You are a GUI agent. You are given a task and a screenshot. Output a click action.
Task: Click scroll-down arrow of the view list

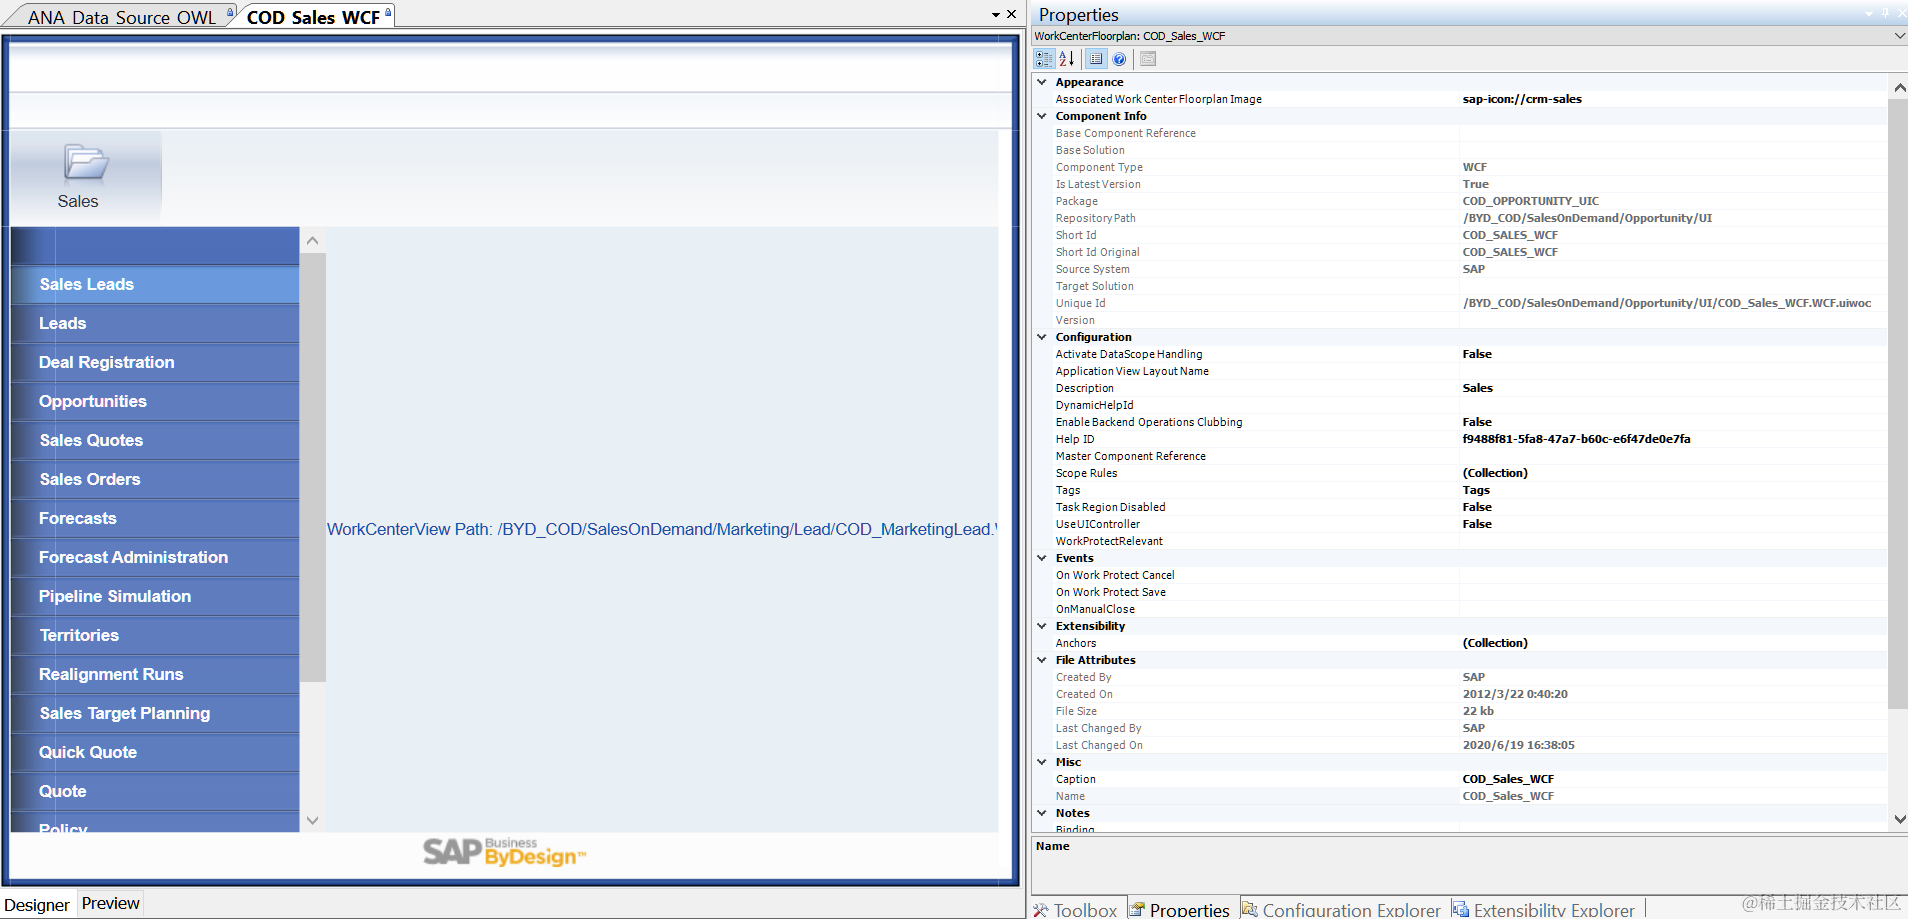(x=312, y=820)
